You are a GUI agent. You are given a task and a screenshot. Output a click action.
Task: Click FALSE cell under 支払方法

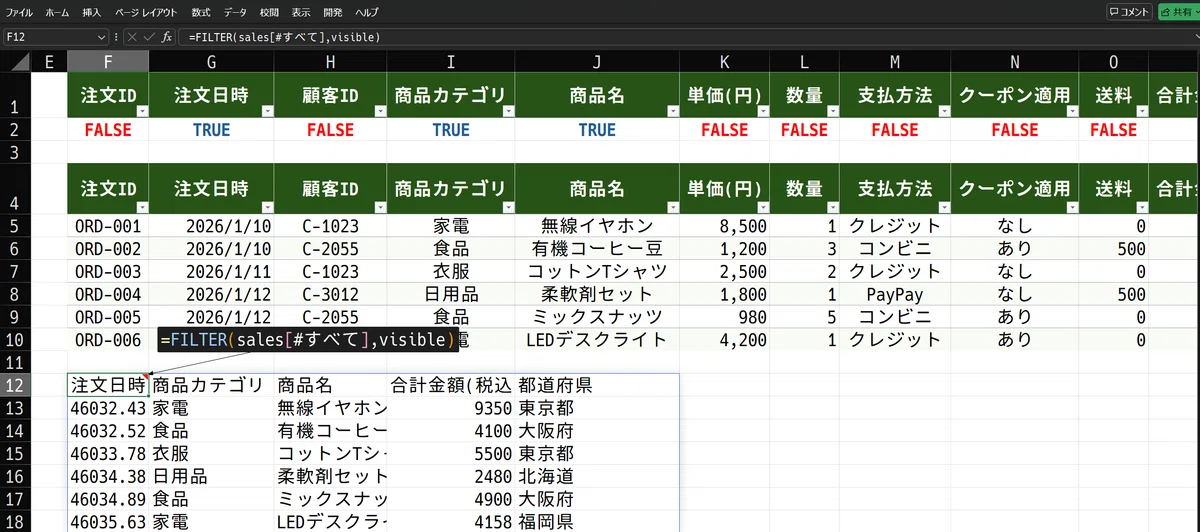click(x=895, y=130)
